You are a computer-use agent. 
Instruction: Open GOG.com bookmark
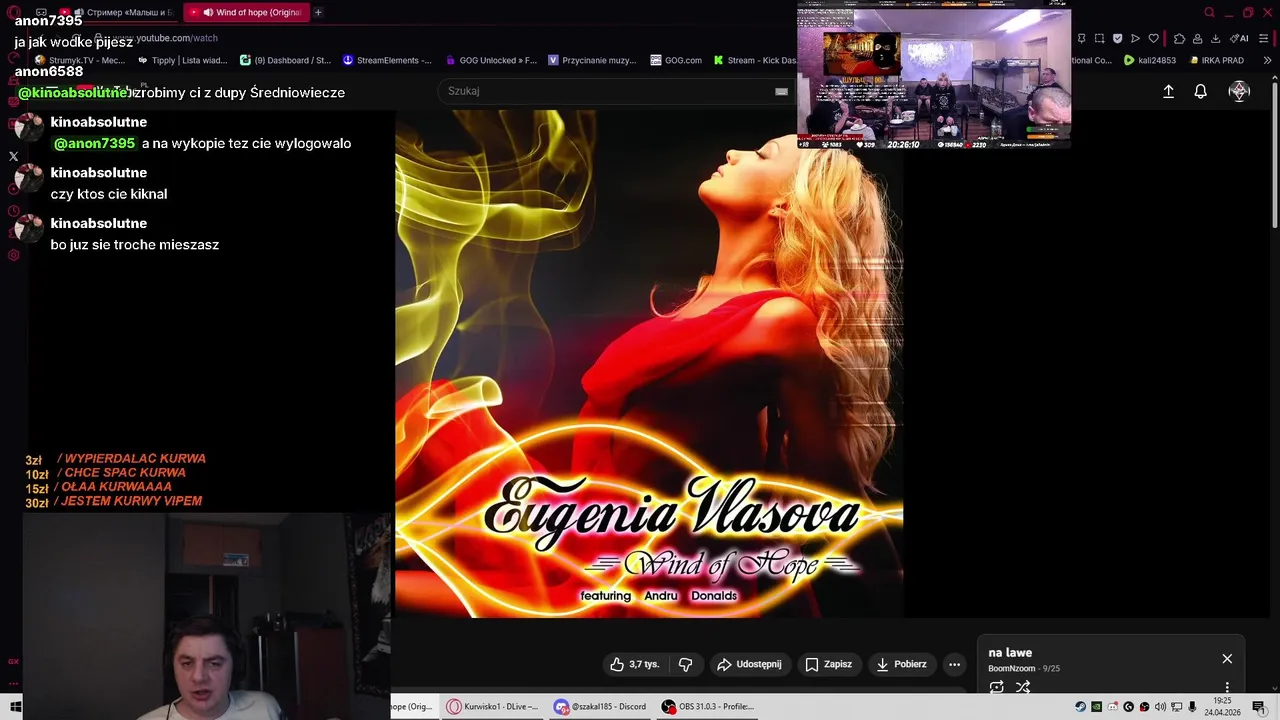[675, 60]
